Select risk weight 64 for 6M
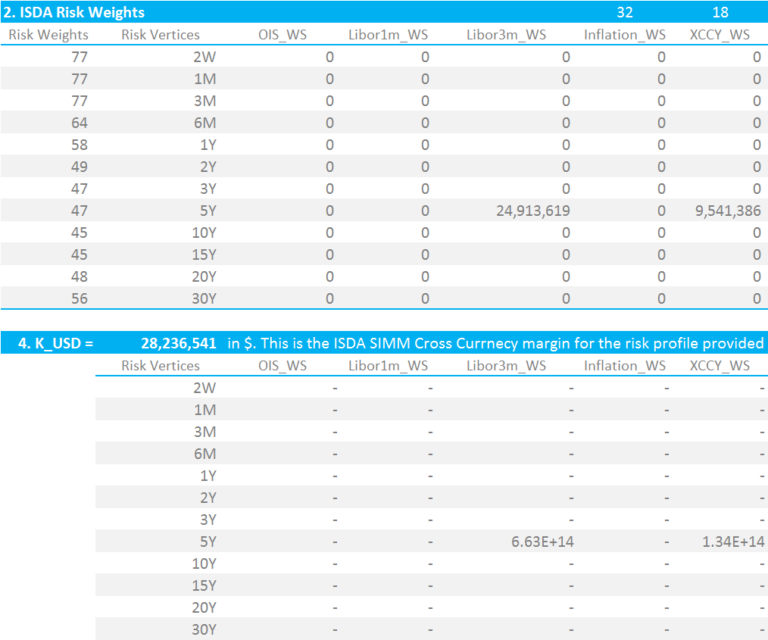Viewport: 768px width, 640px height. [x=79, y=123]
